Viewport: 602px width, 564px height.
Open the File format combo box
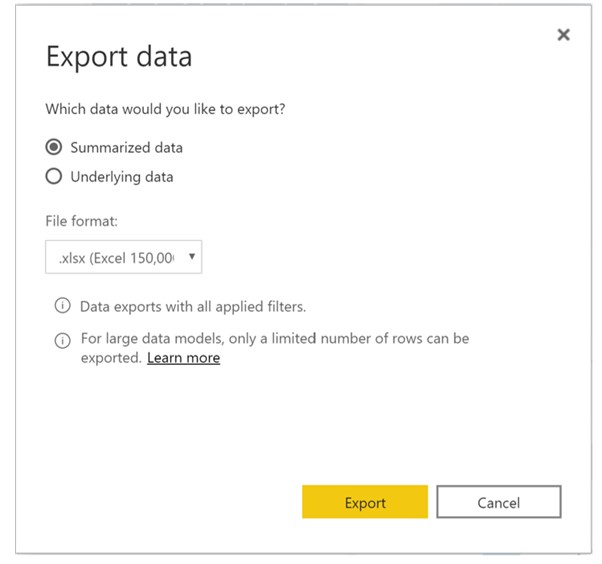123,257
